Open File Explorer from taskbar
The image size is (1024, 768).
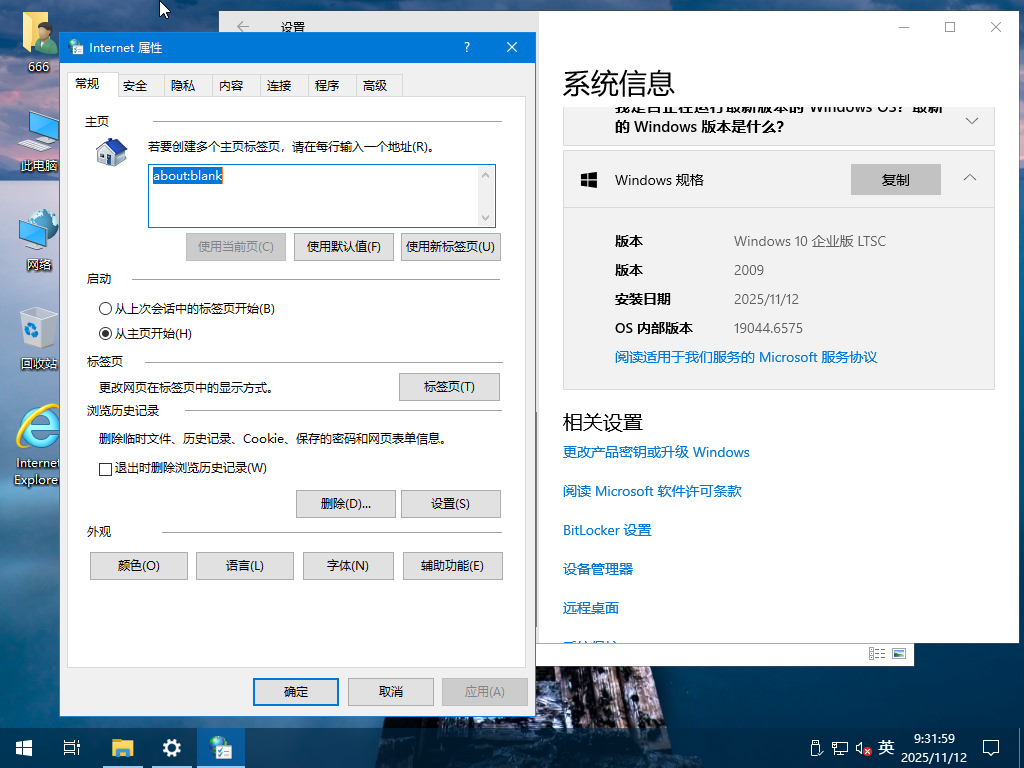coord(122,747)
